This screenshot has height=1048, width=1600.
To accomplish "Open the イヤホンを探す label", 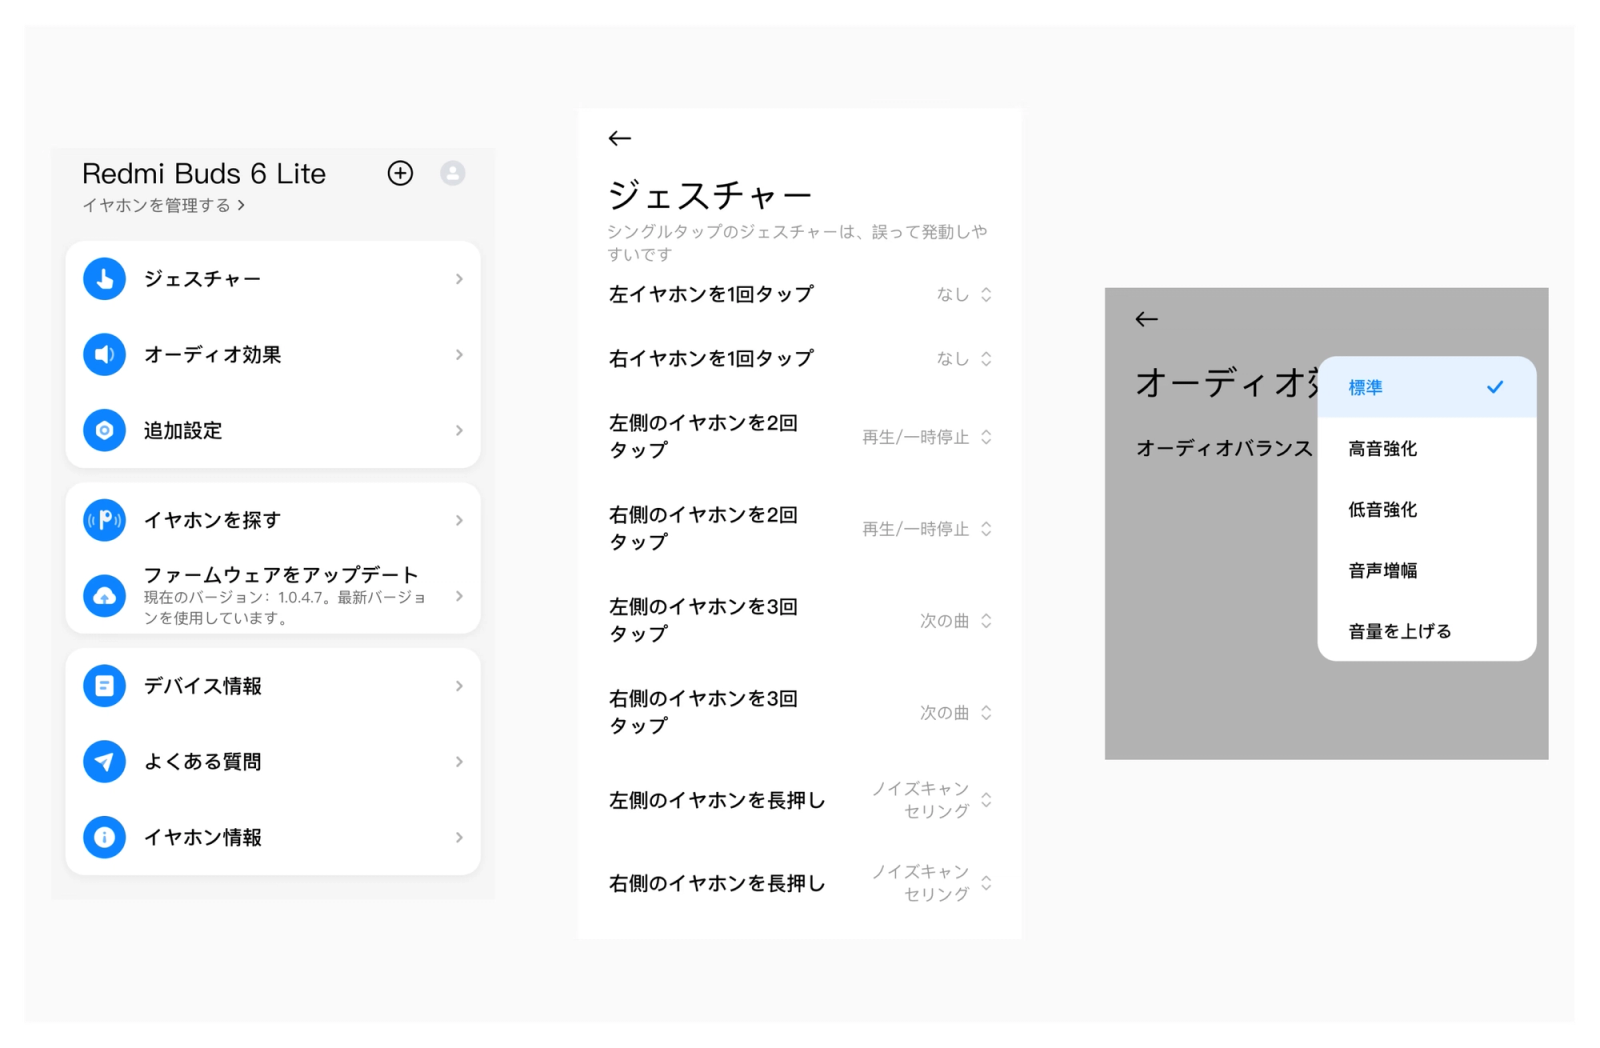I will pos(213,520).
